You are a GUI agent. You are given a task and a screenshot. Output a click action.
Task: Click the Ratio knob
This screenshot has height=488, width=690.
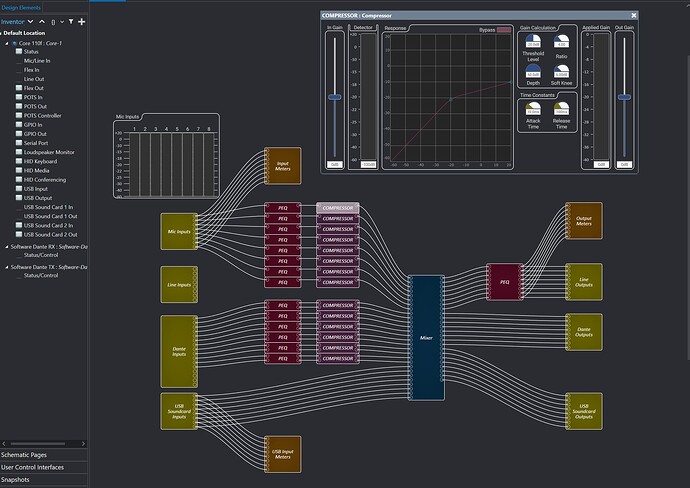coord(561,41)
